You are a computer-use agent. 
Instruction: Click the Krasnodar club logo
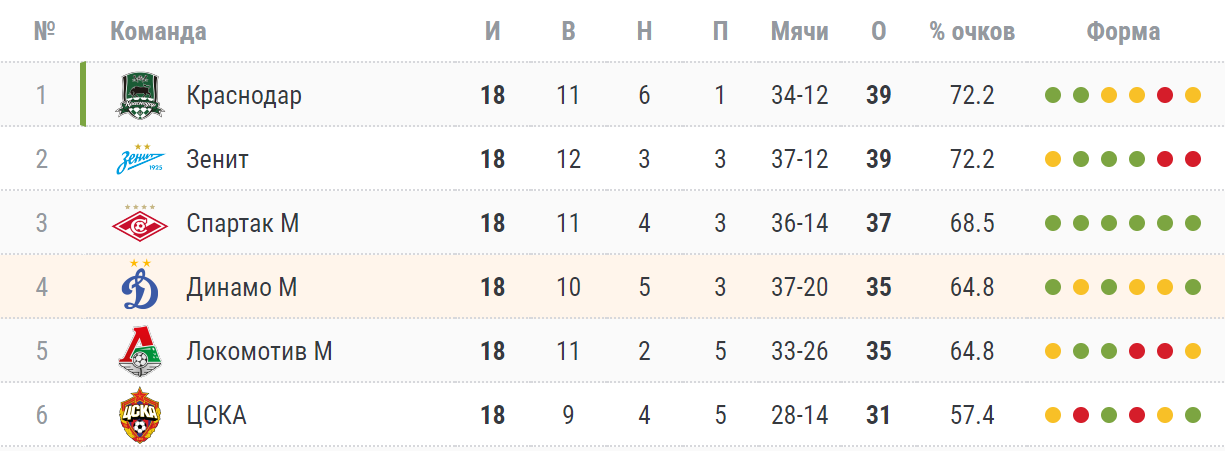coord(138,95)
